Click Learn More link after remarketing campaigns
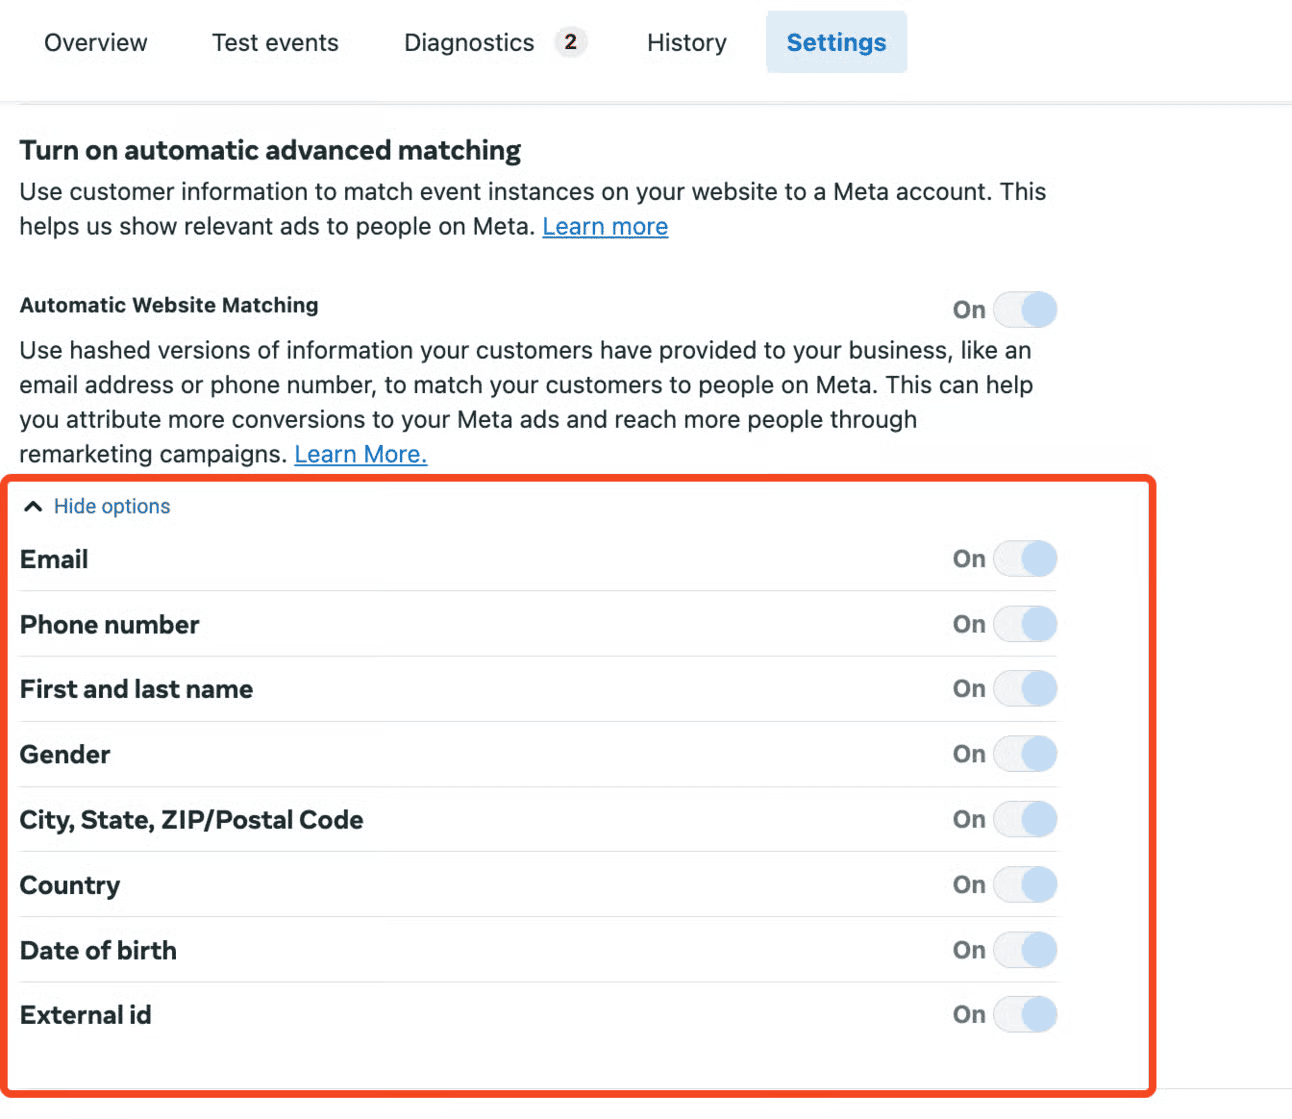Image resolution: width=1292 pixels, height=1119 pixels. 360,455
